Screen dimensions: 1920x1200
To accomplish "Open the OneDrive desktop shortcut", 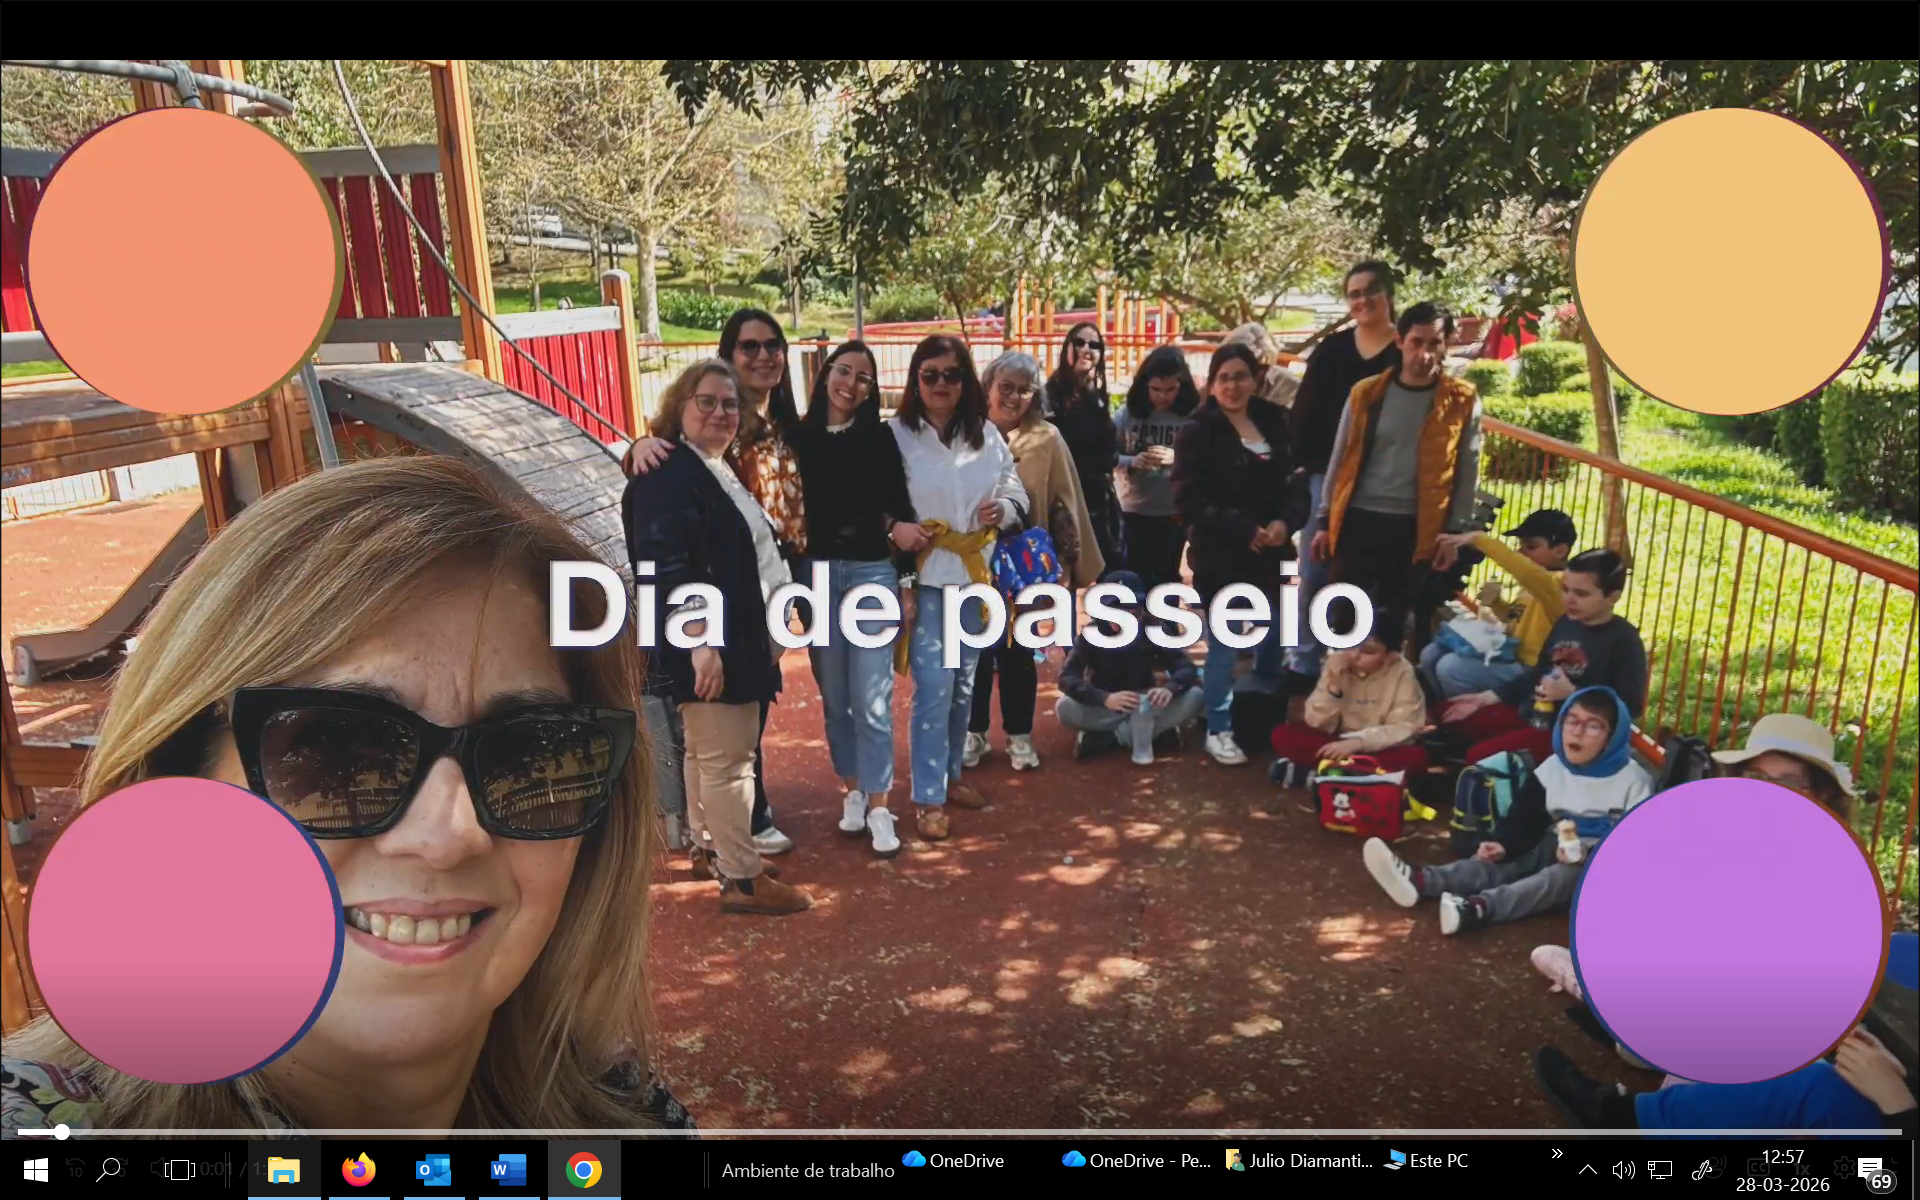I will [953, 1160].
